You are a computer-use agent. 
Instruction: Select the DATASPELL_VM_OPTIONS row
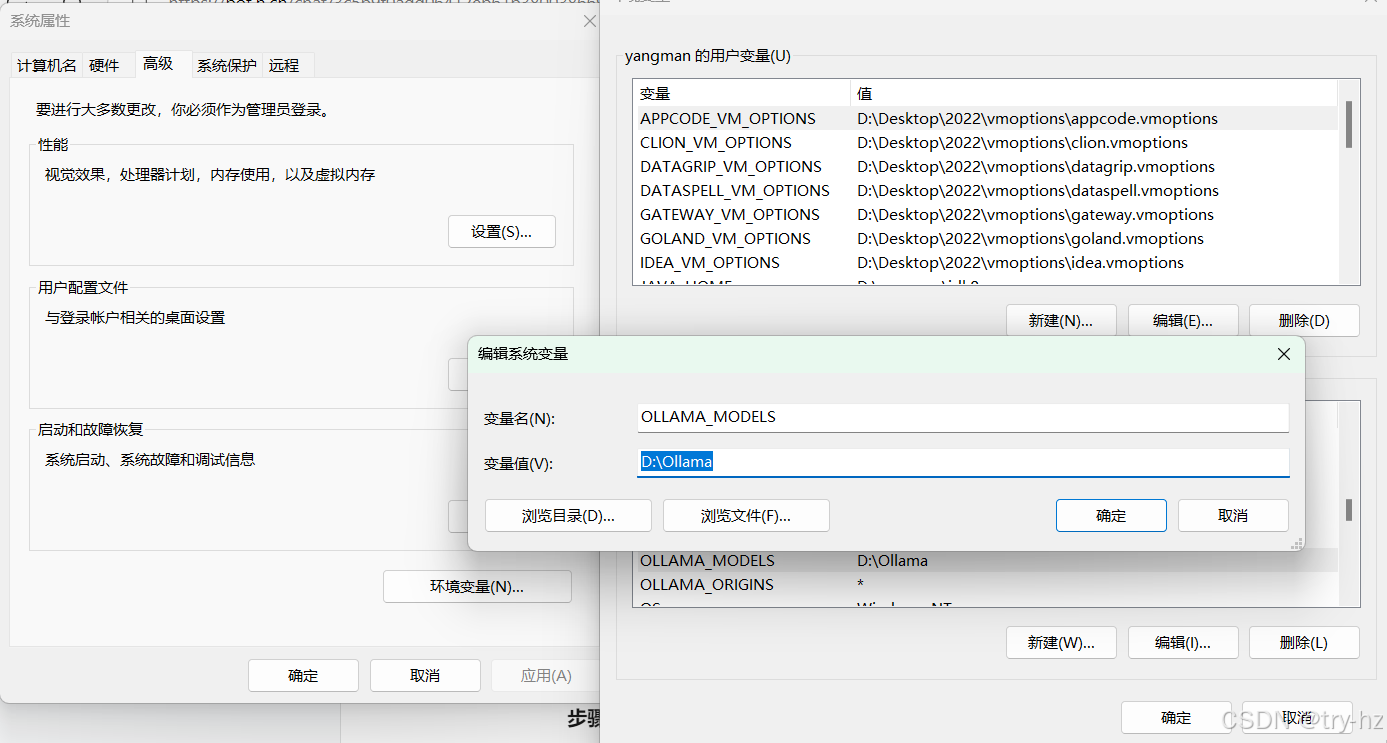(x=985, y=191)
